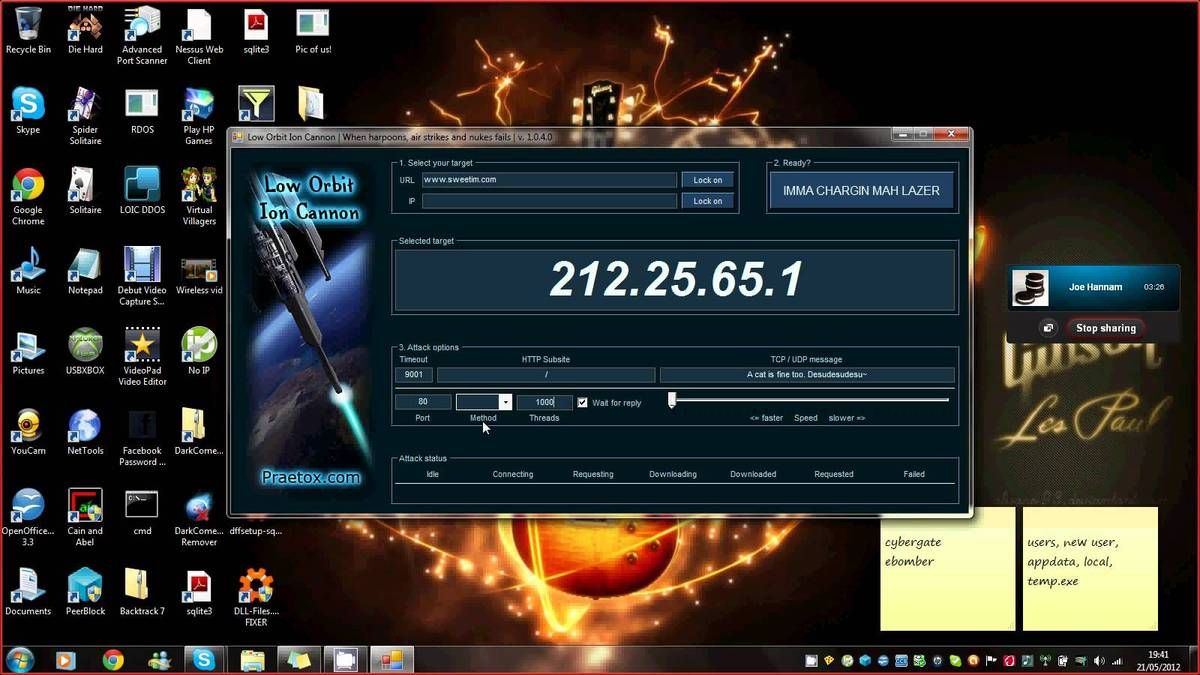Open the Virtual Villagers shortcut
1200x675 pixels.
coord(199,196)
